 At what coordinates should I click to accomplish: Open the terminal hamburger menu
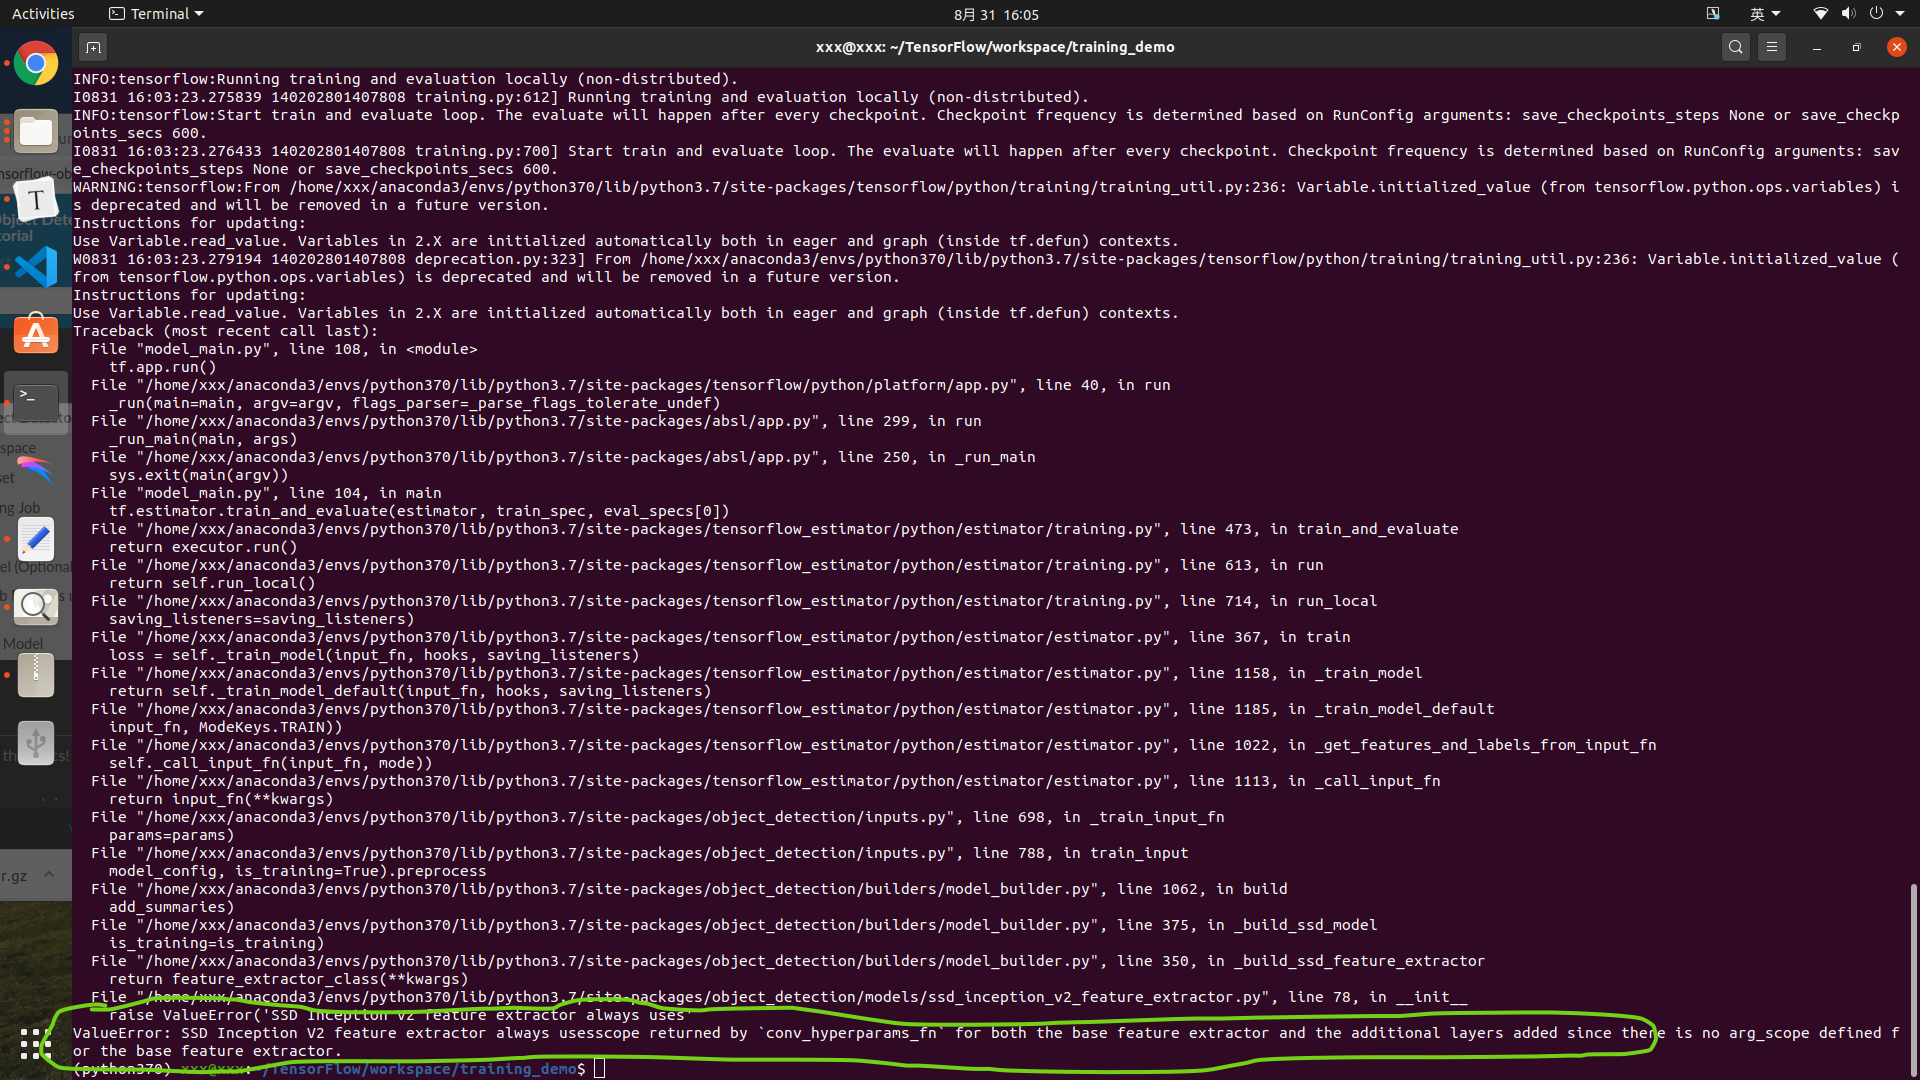click(1772, 47)
